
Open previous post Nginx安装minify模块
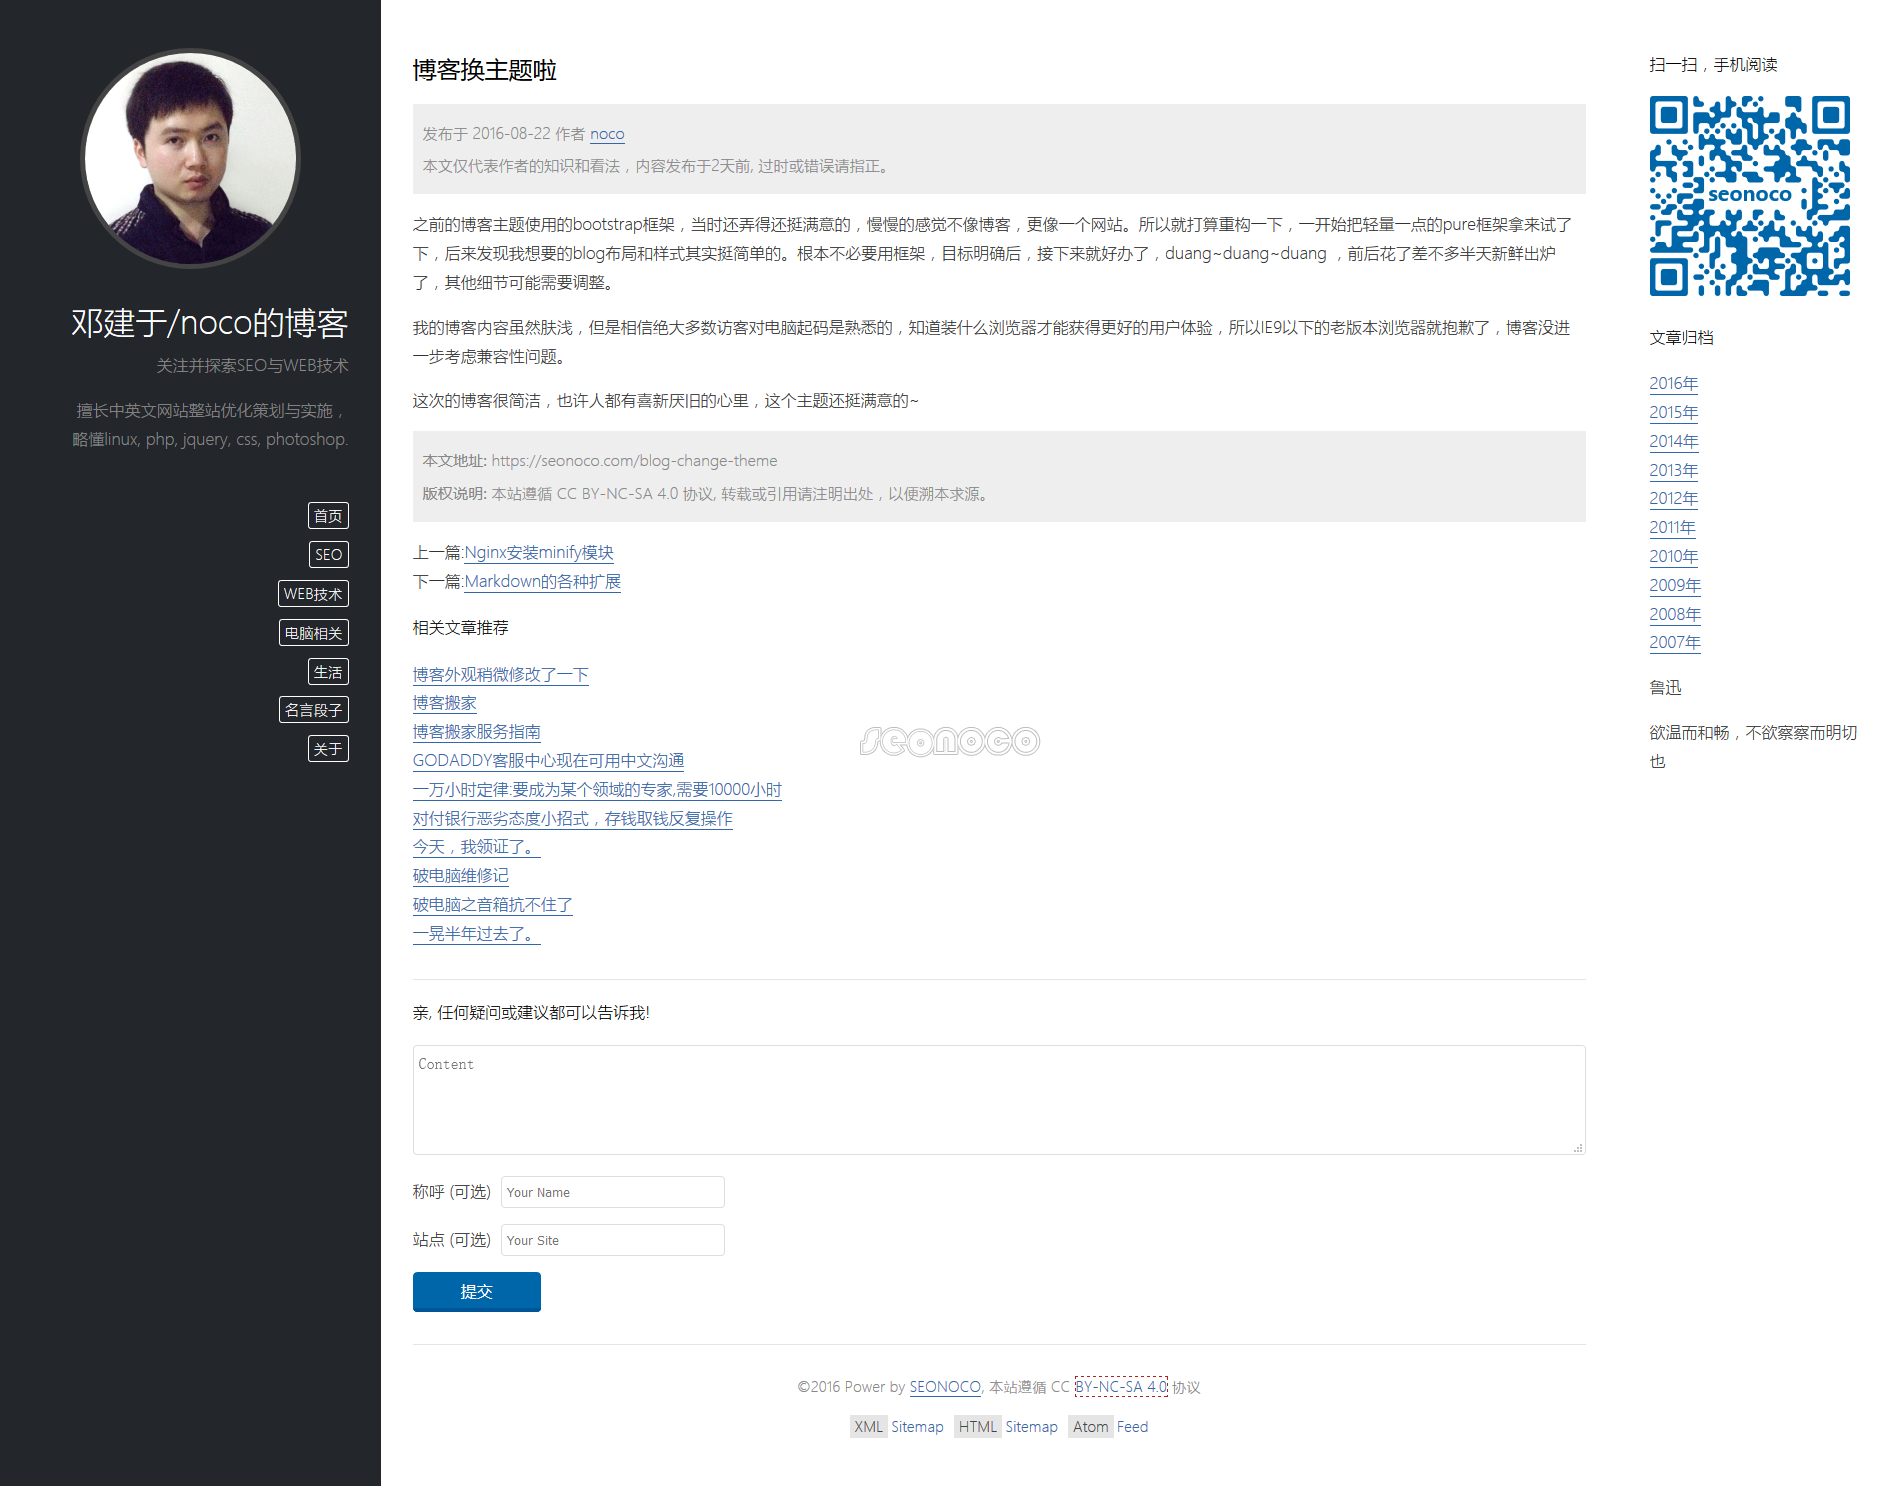(x=538, y=553)
